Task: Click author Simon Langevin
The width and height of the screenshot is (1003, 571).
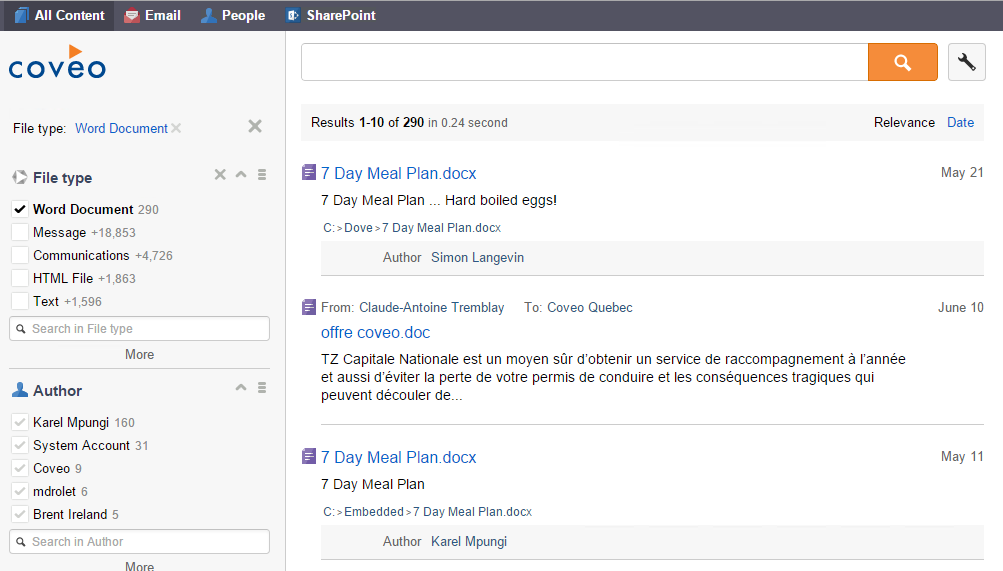Action: (x=477, y=258)
